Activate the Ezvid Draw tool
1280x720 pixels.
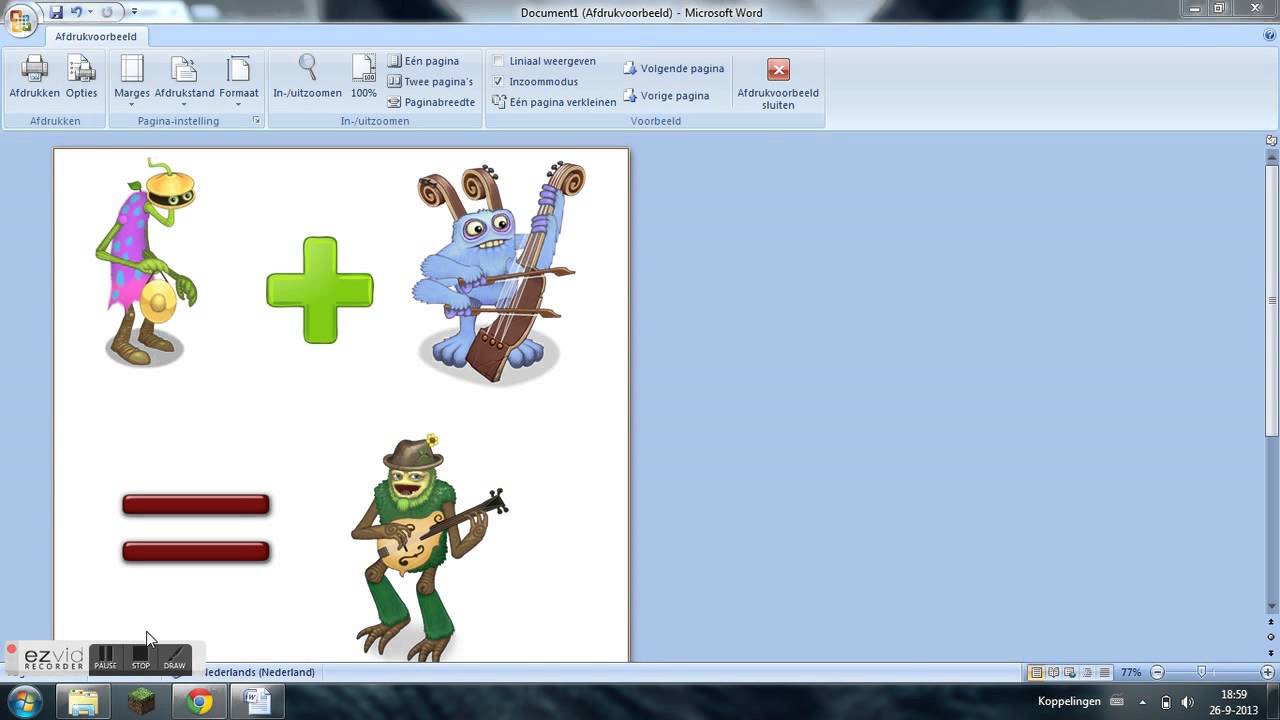[175, 657]
